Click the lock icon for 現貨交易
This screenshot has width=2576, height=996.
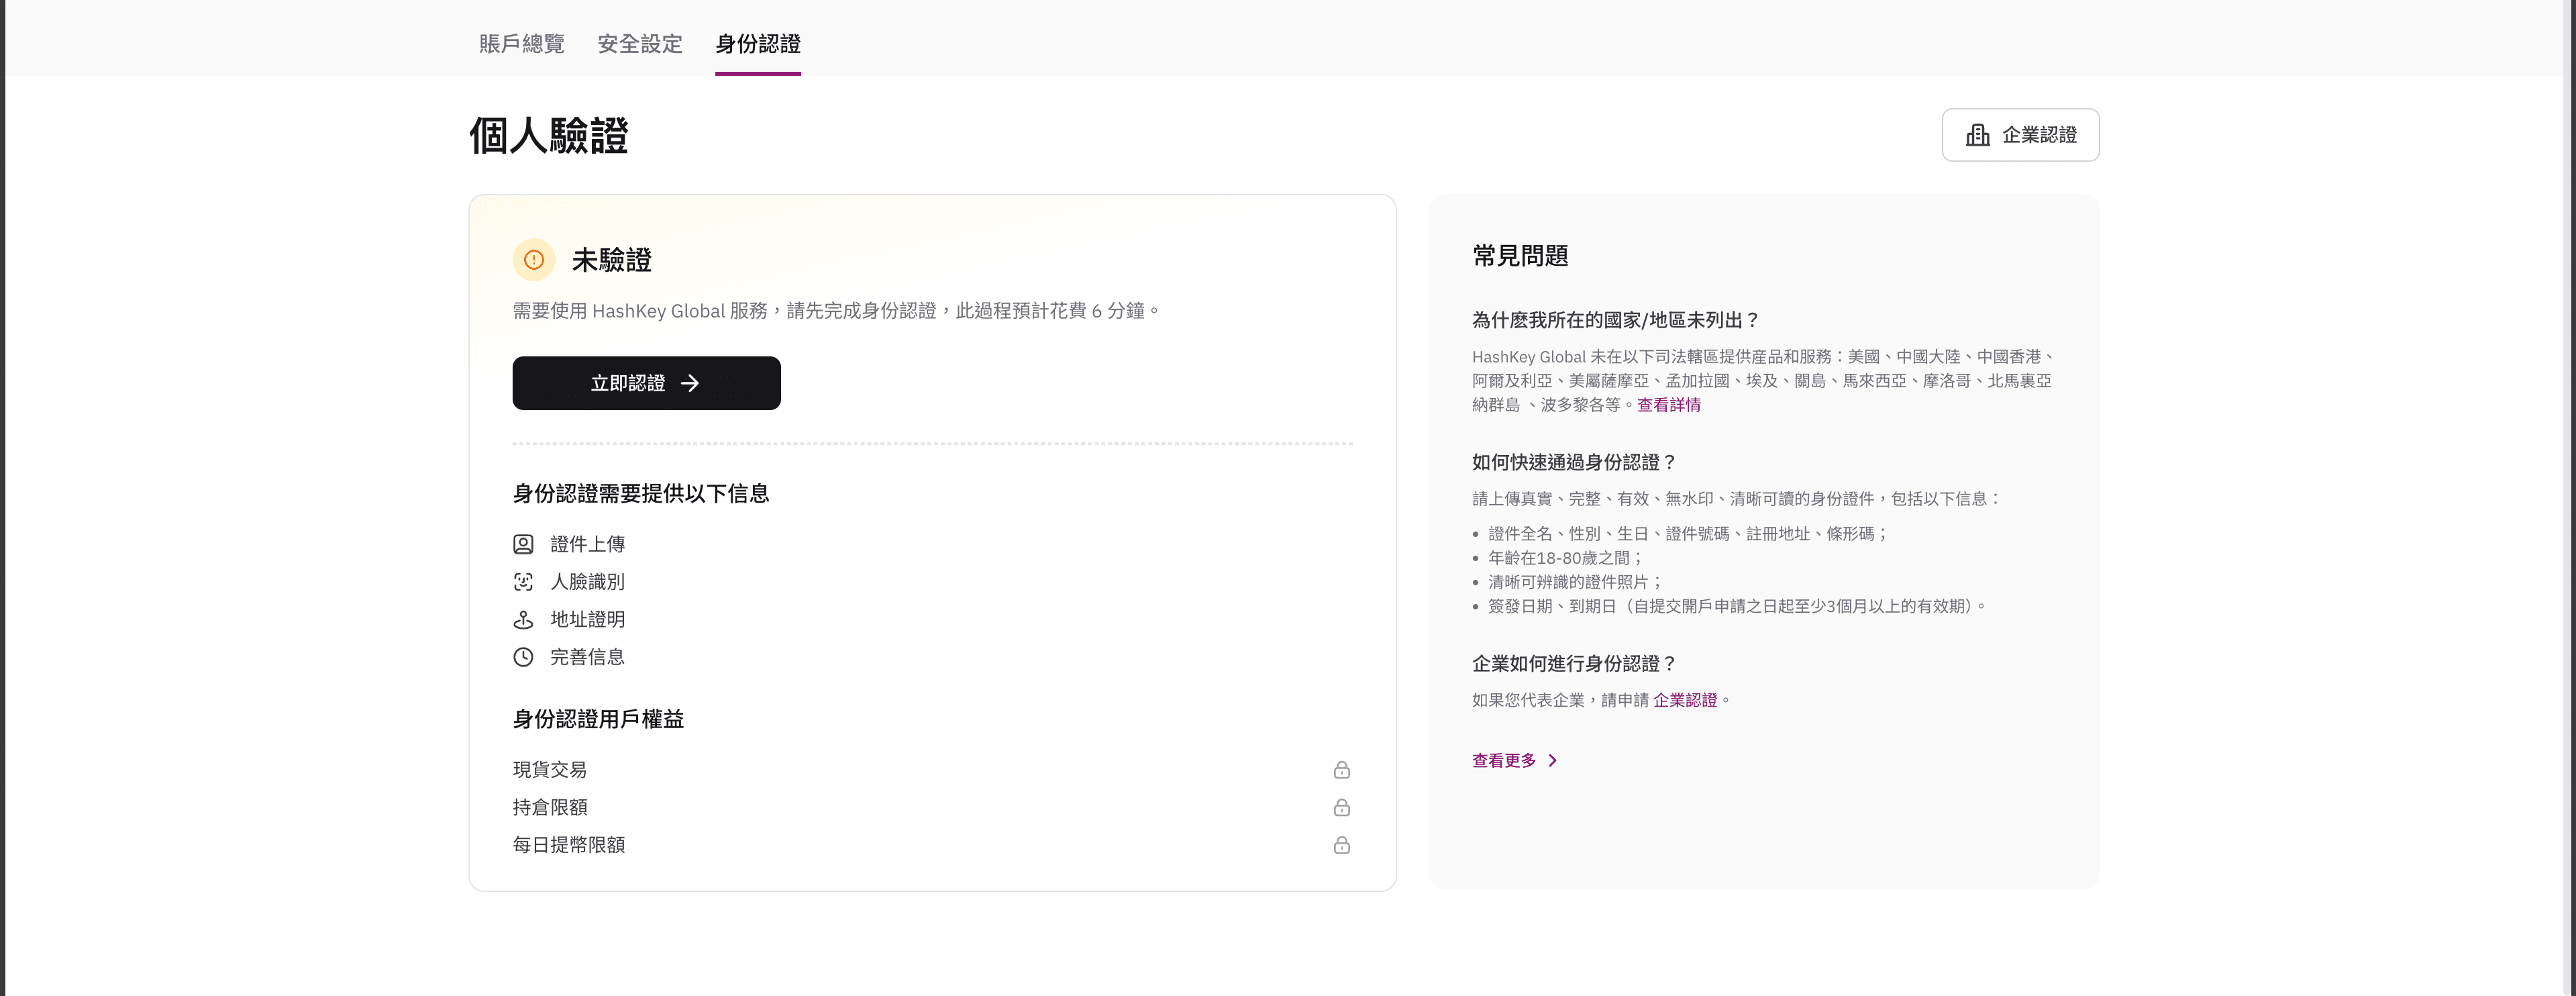1341,770
